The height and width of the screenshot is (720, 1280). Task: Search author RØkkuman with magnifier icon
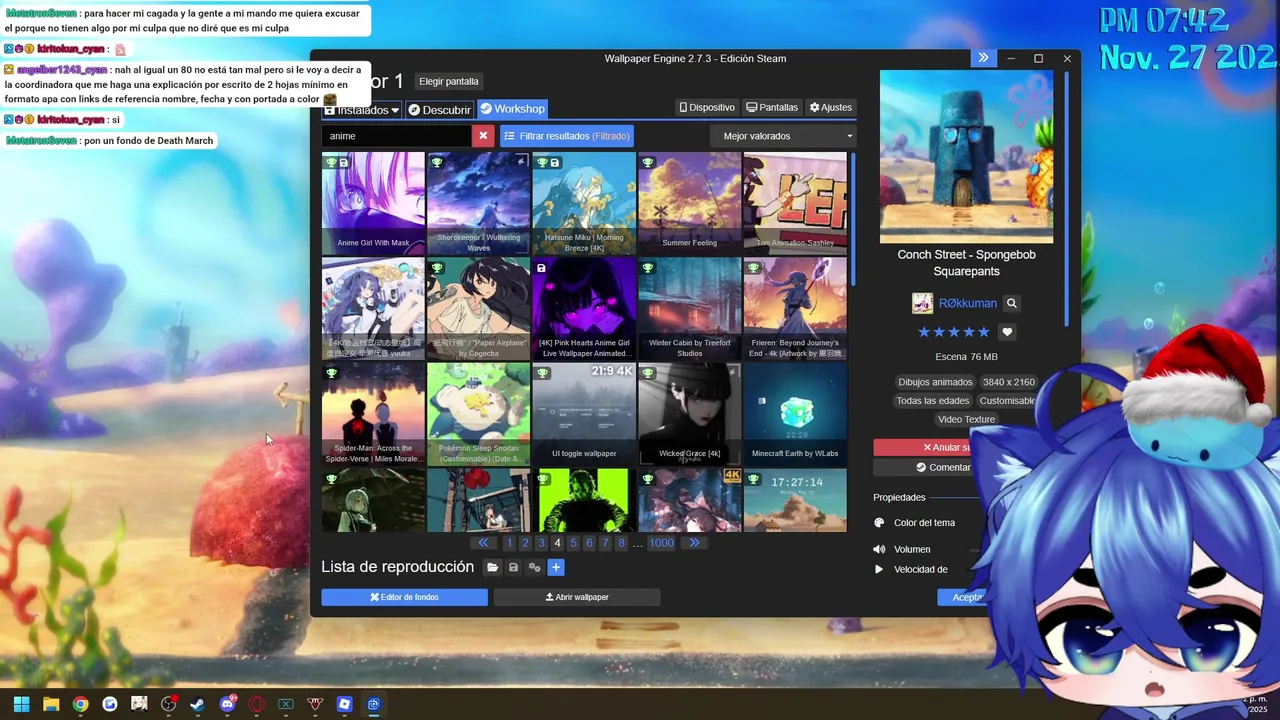point(1011,303)
